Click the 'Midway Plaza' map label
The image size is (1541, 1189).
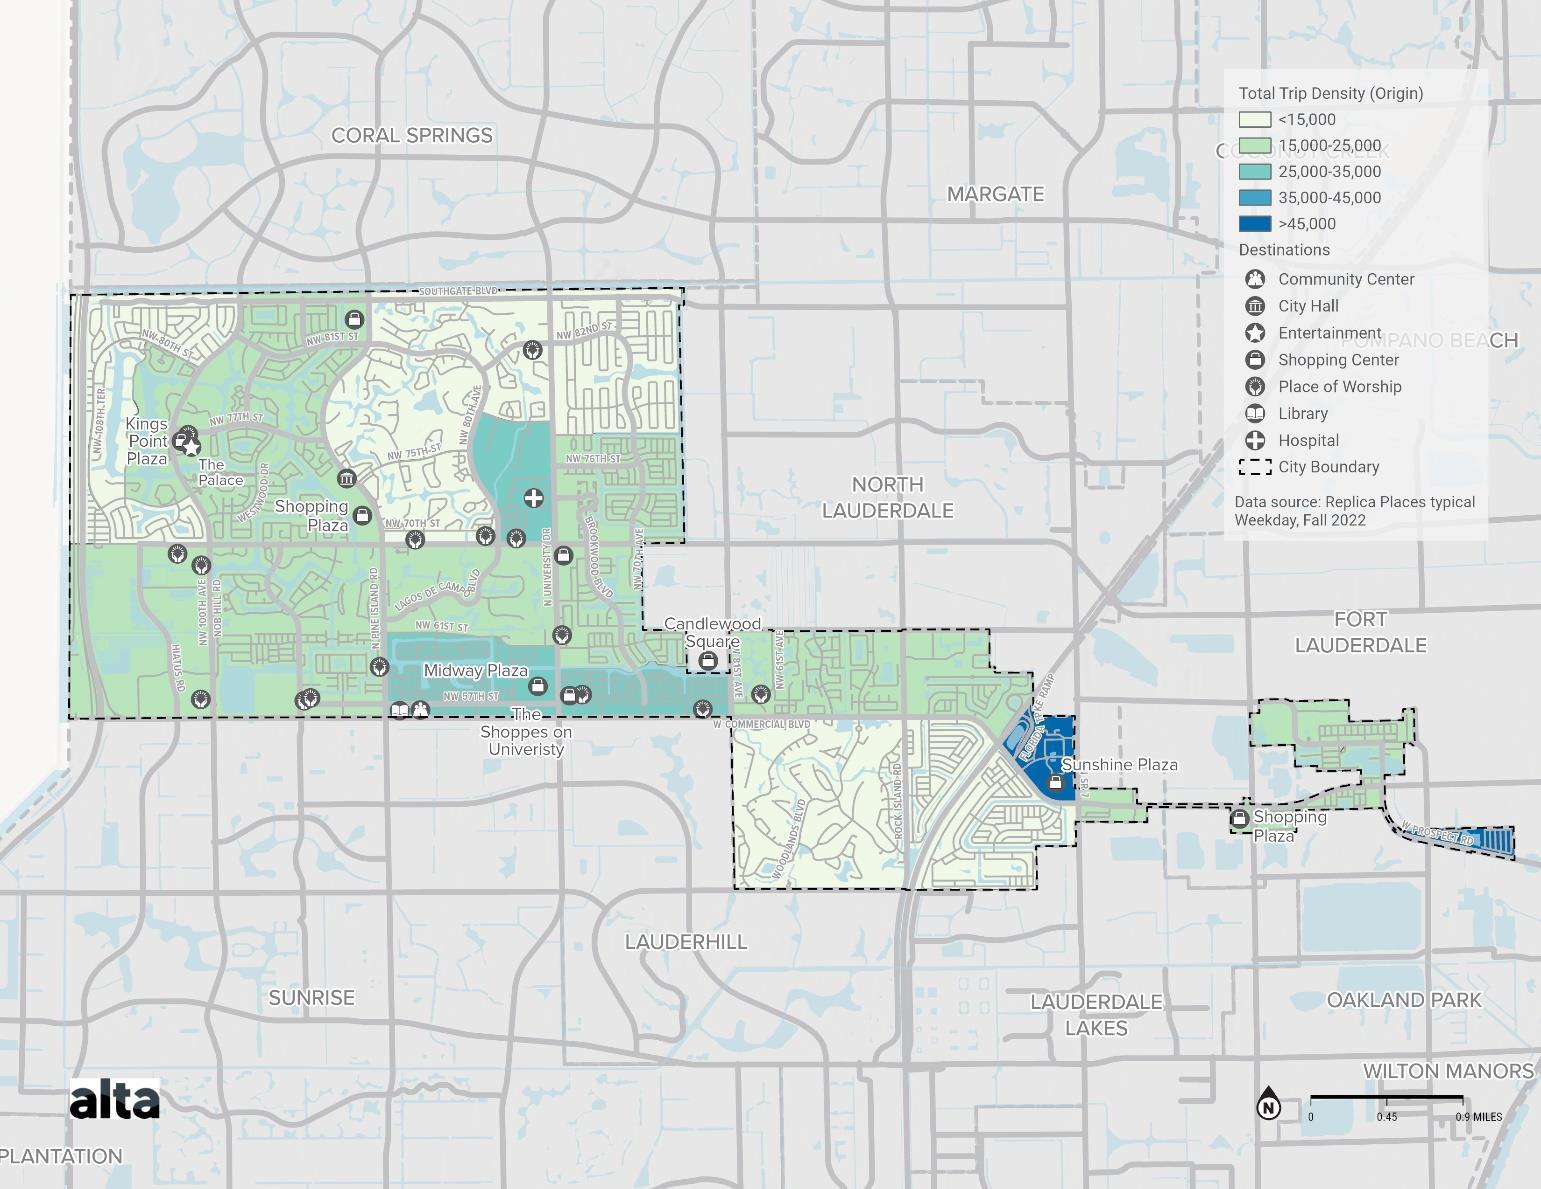(476, 671)
